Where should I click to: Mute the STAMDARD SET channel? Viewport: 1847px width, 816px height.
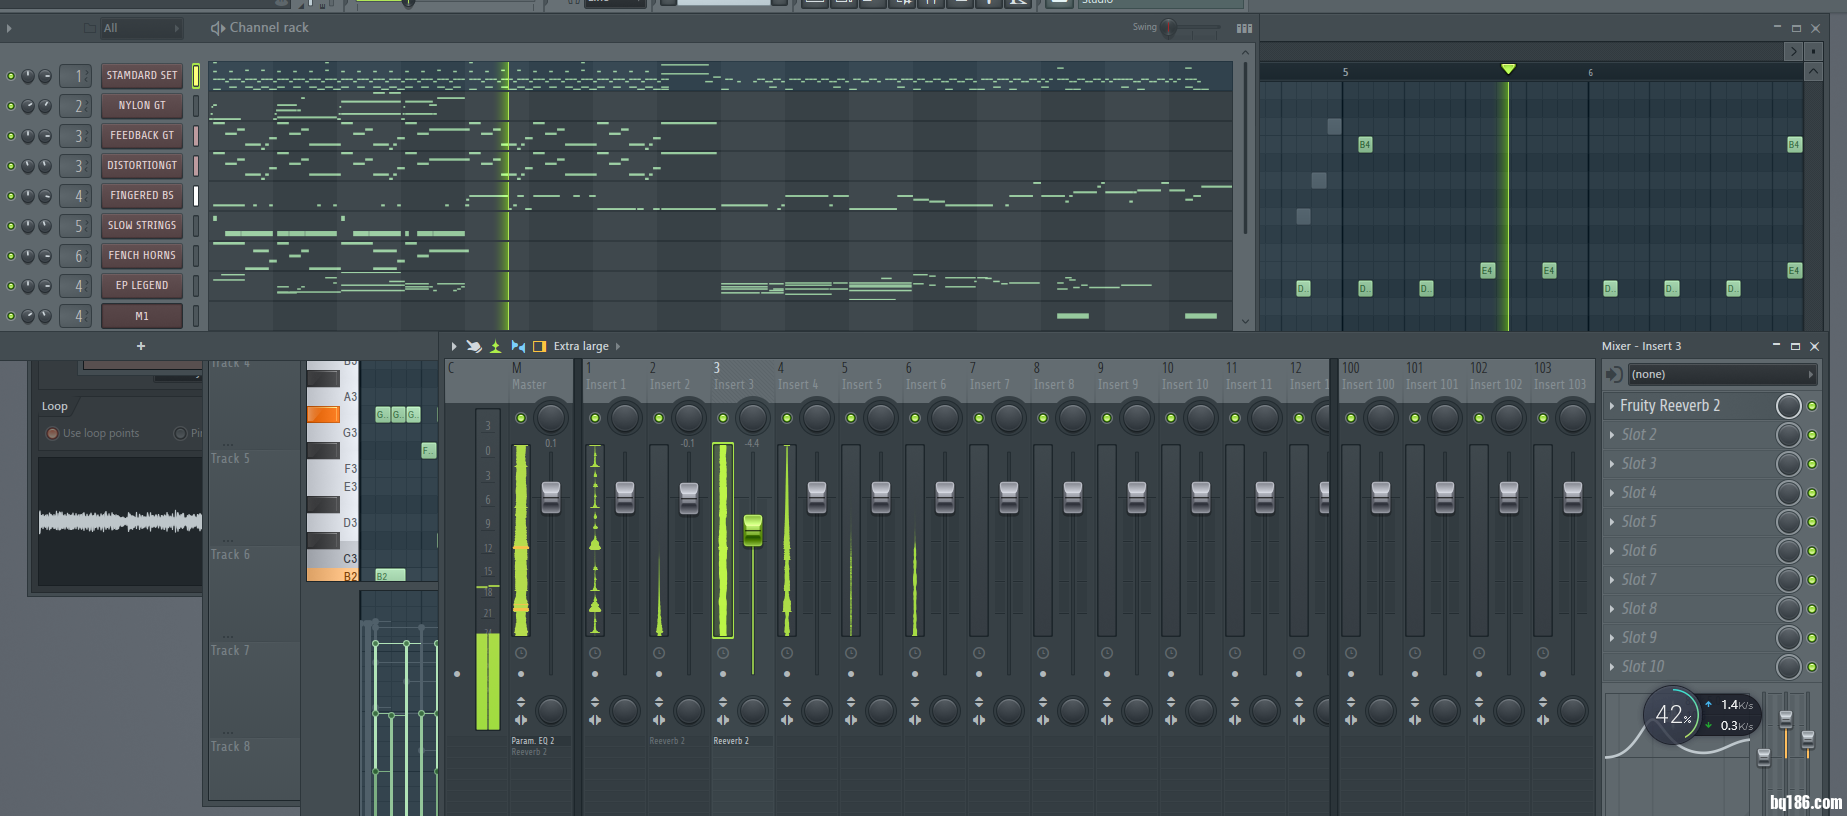pos(11,76)
